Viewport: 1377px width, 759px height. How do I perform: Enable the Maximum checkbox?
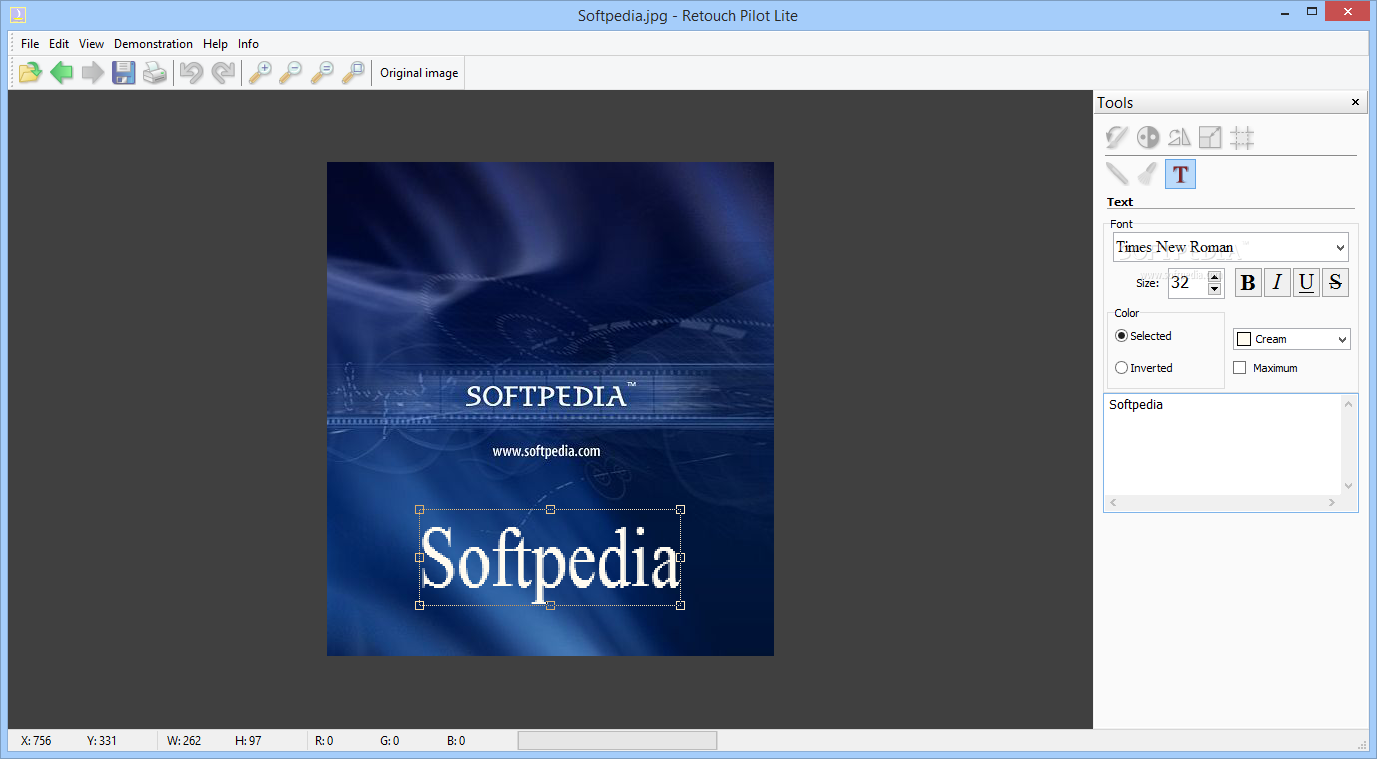pos(1240,368)
